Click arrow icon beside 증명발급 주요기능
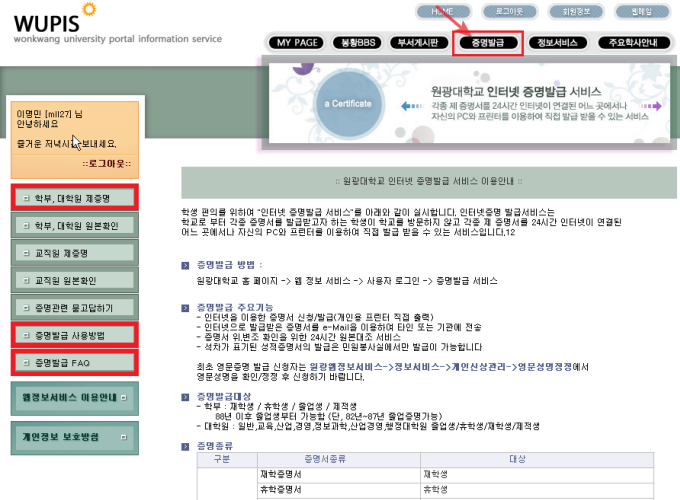The width and height of the screenshot is (680, 500). tap(185, 308)
